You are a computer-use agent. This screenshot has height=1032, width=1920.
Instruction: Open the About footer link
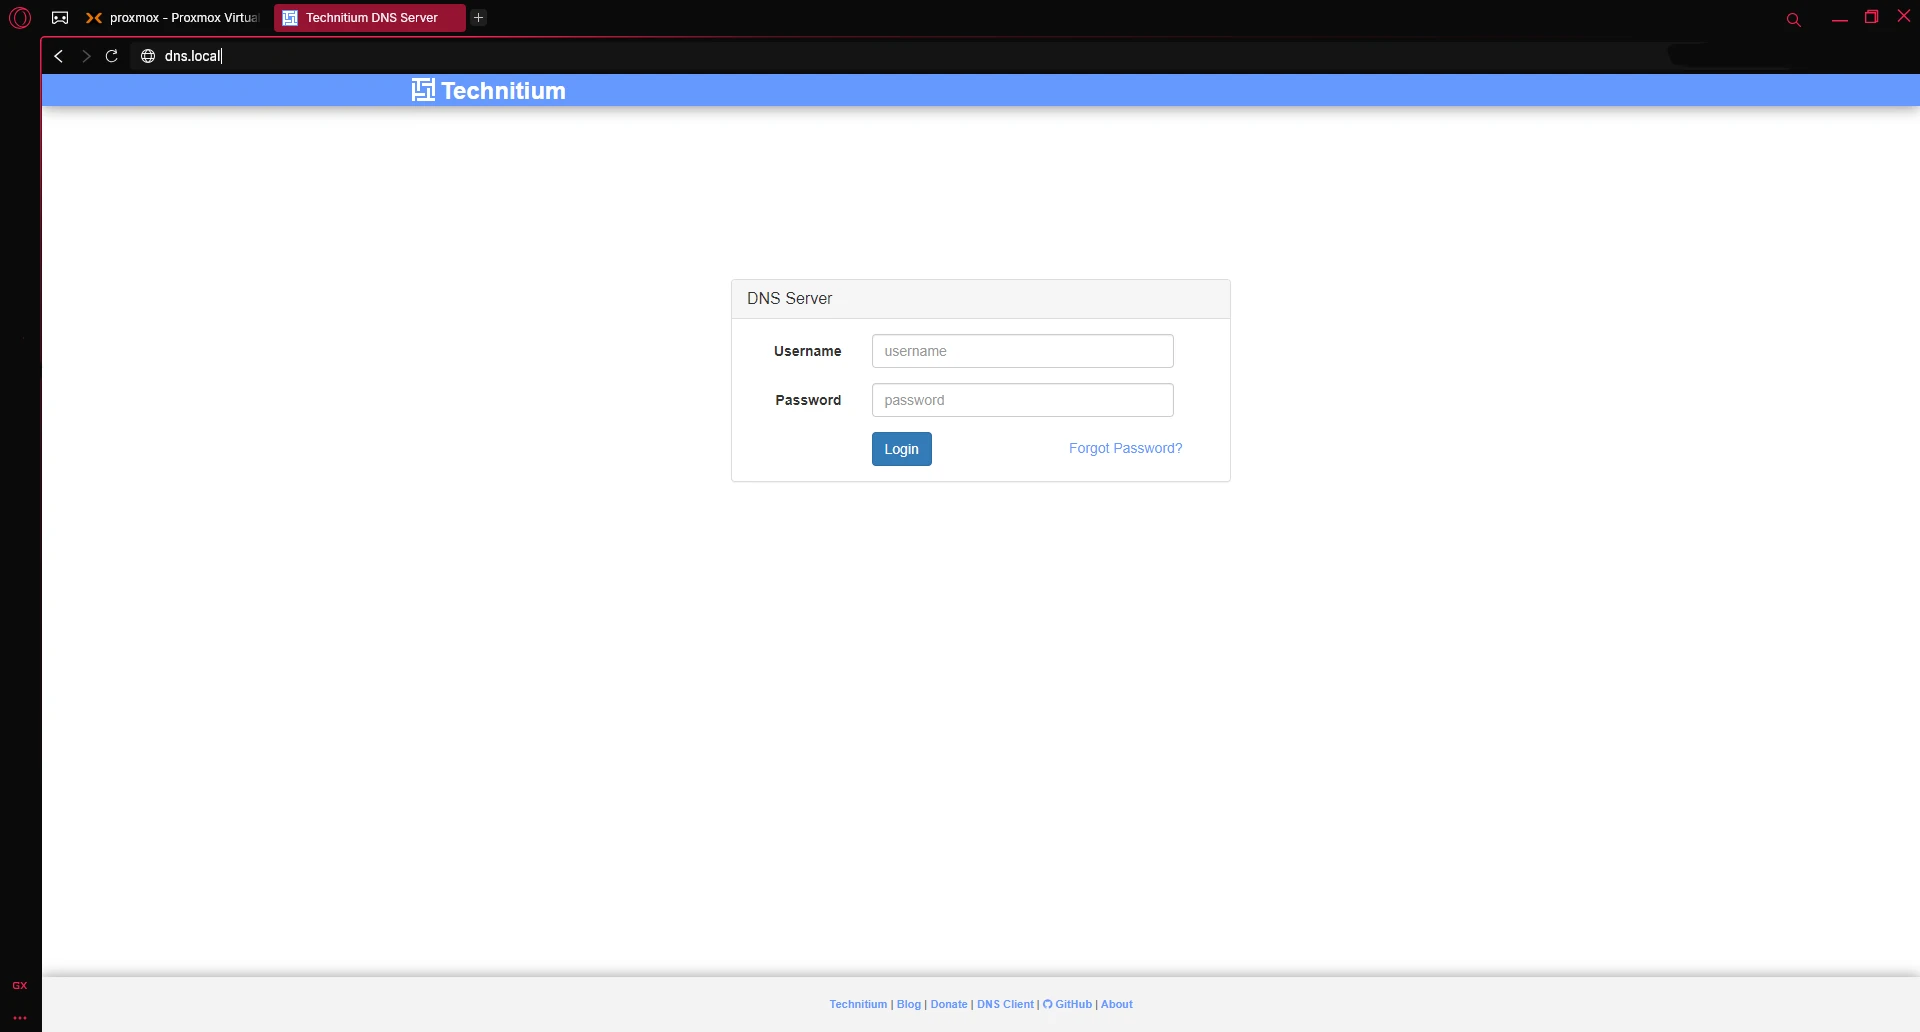click(x=1116, y=1004)
